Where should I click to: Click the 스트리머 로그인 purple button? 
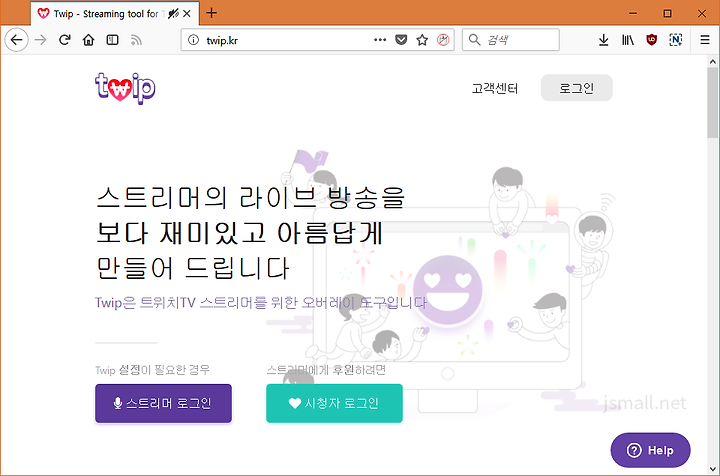coord(163,403)
